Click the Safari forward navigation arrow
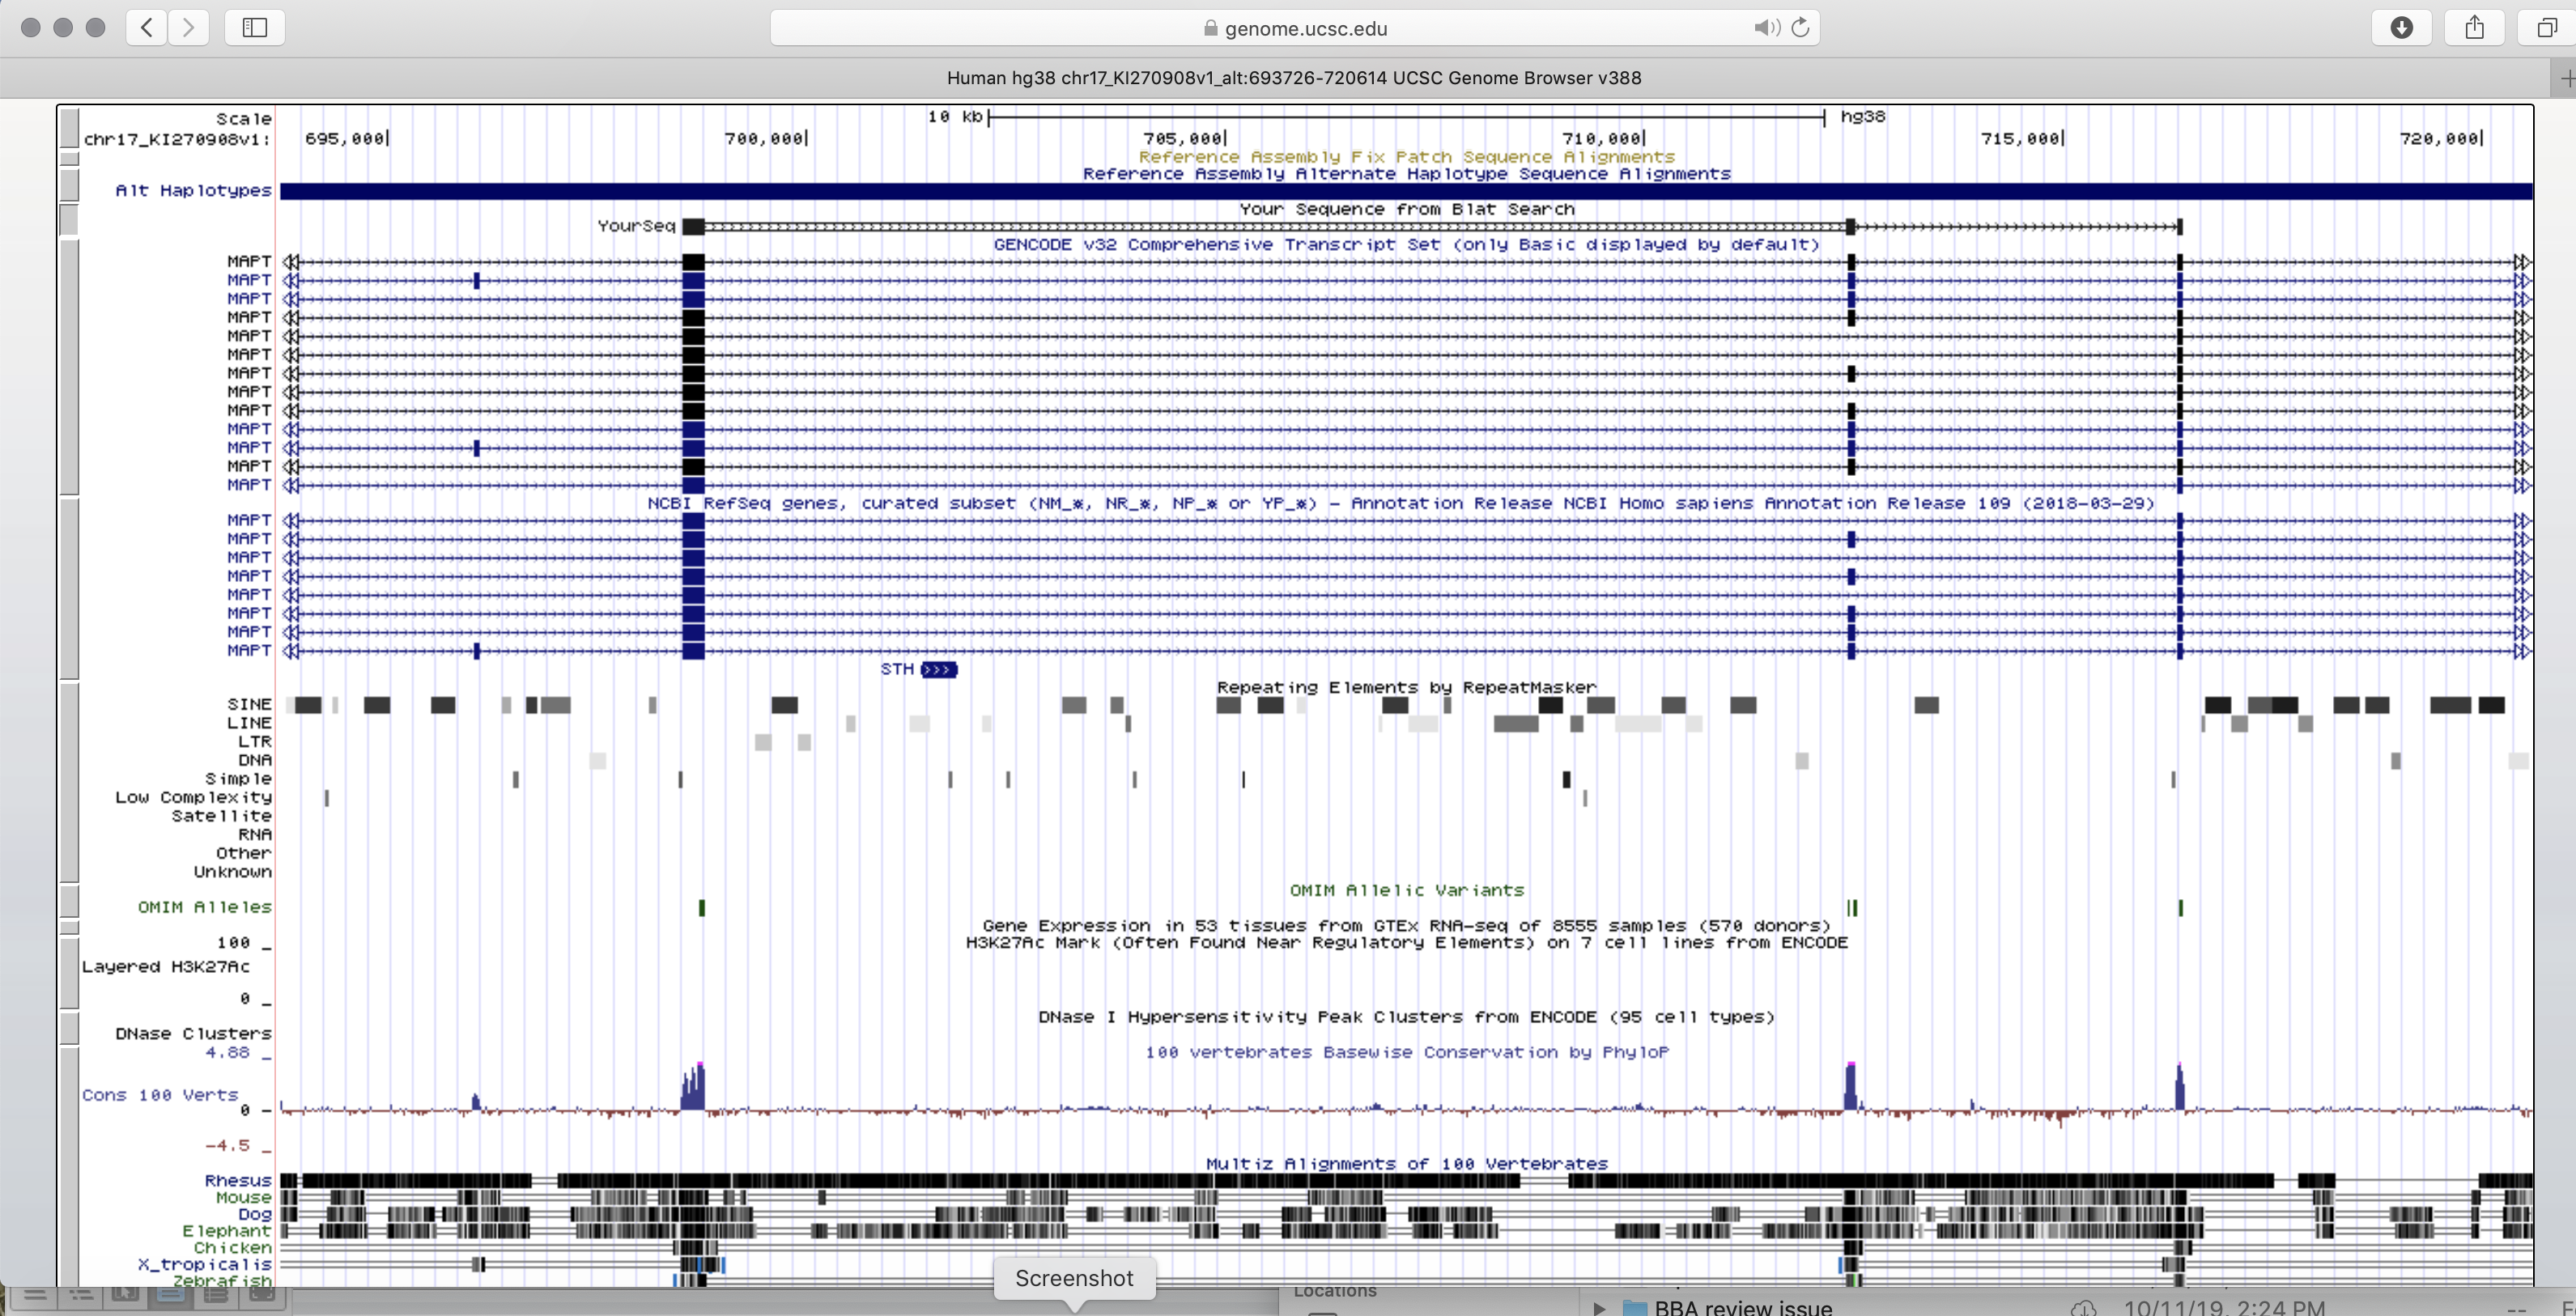The width and height of the screenshot is (2576, 1316). pyautogui.click(x=188, y=27)
